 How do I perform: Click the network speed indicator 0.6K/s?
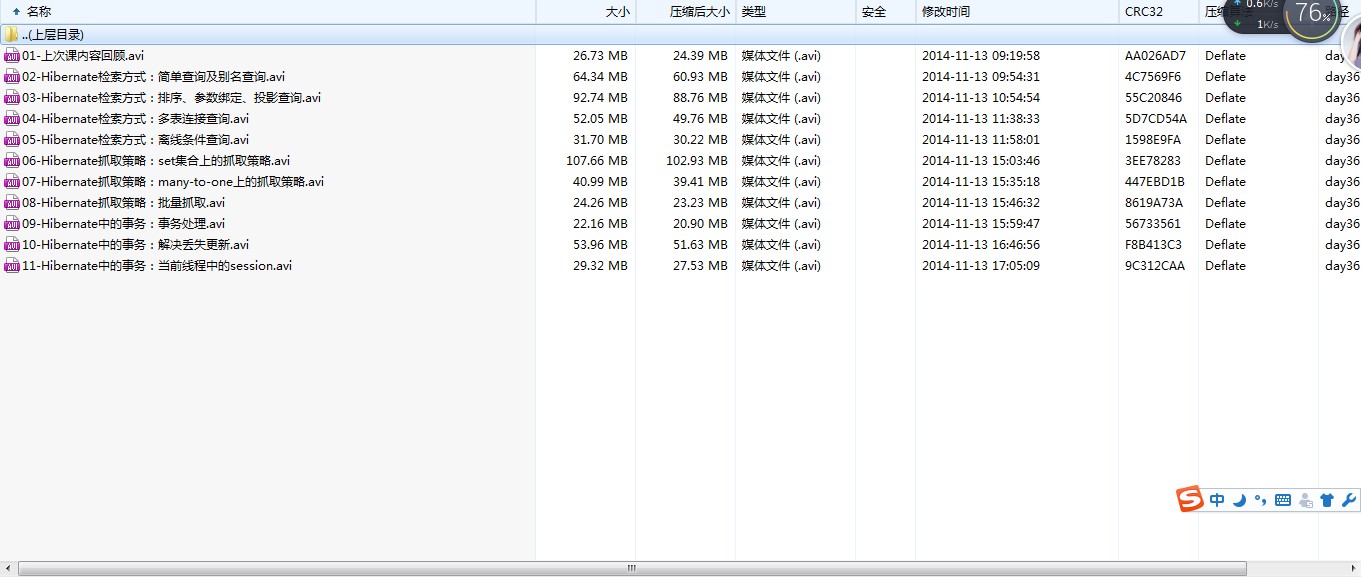(x=1260, y=5)
